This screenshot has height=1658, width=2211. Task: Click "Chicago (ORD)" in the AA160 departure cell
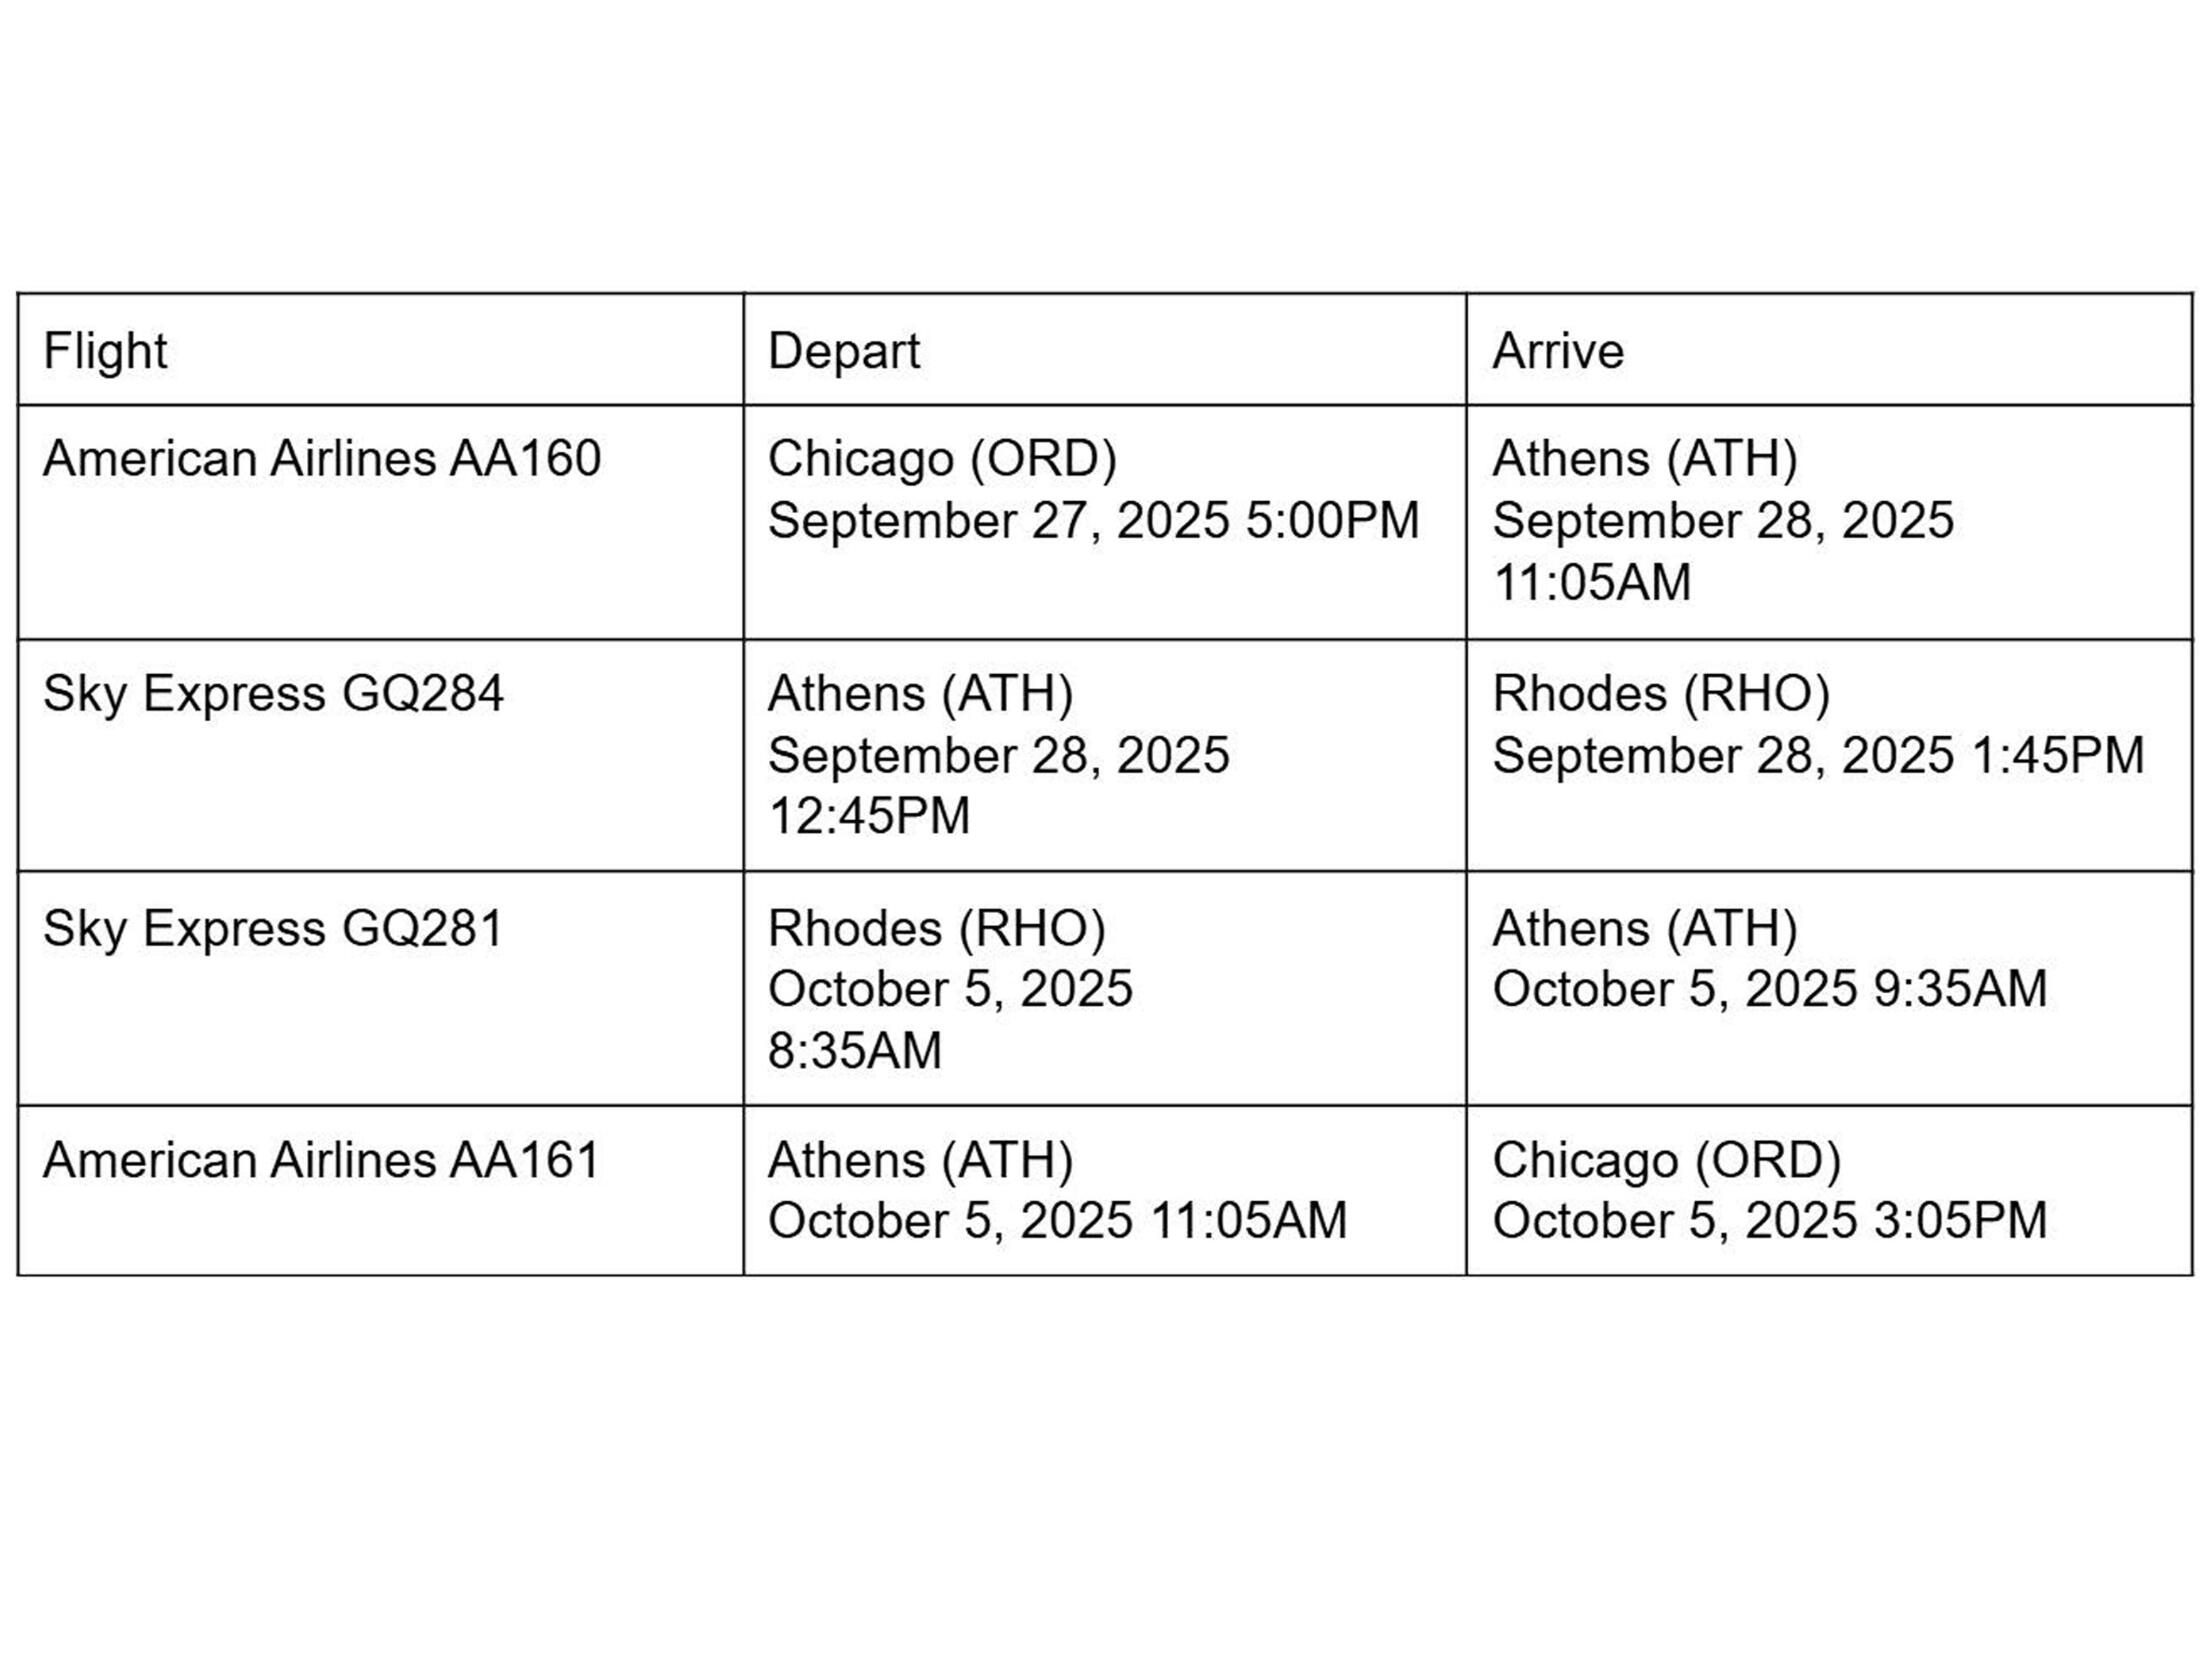[942, 459]
